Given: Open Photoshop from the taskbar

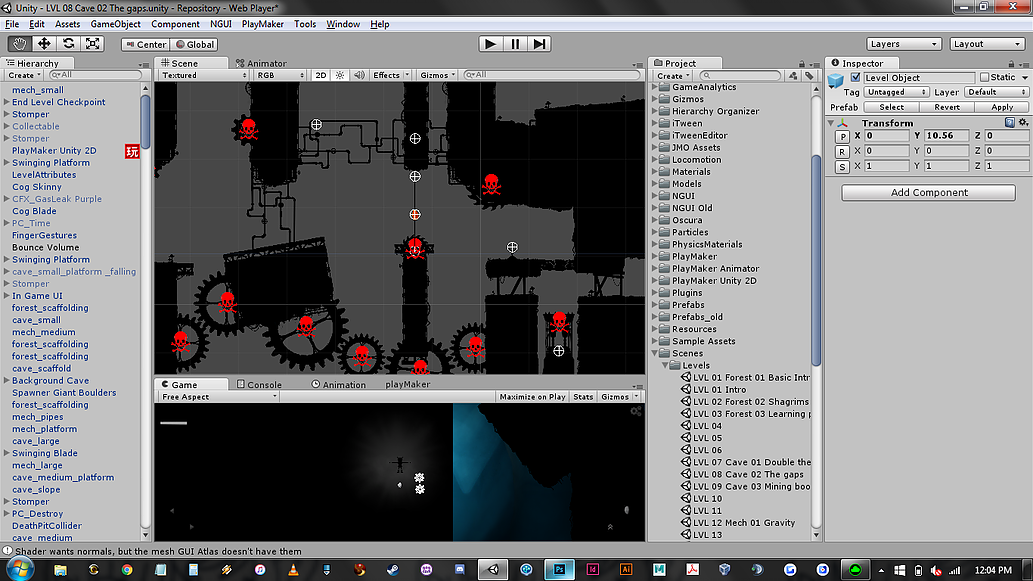Looking at the screenshot, I should [559, 570].
